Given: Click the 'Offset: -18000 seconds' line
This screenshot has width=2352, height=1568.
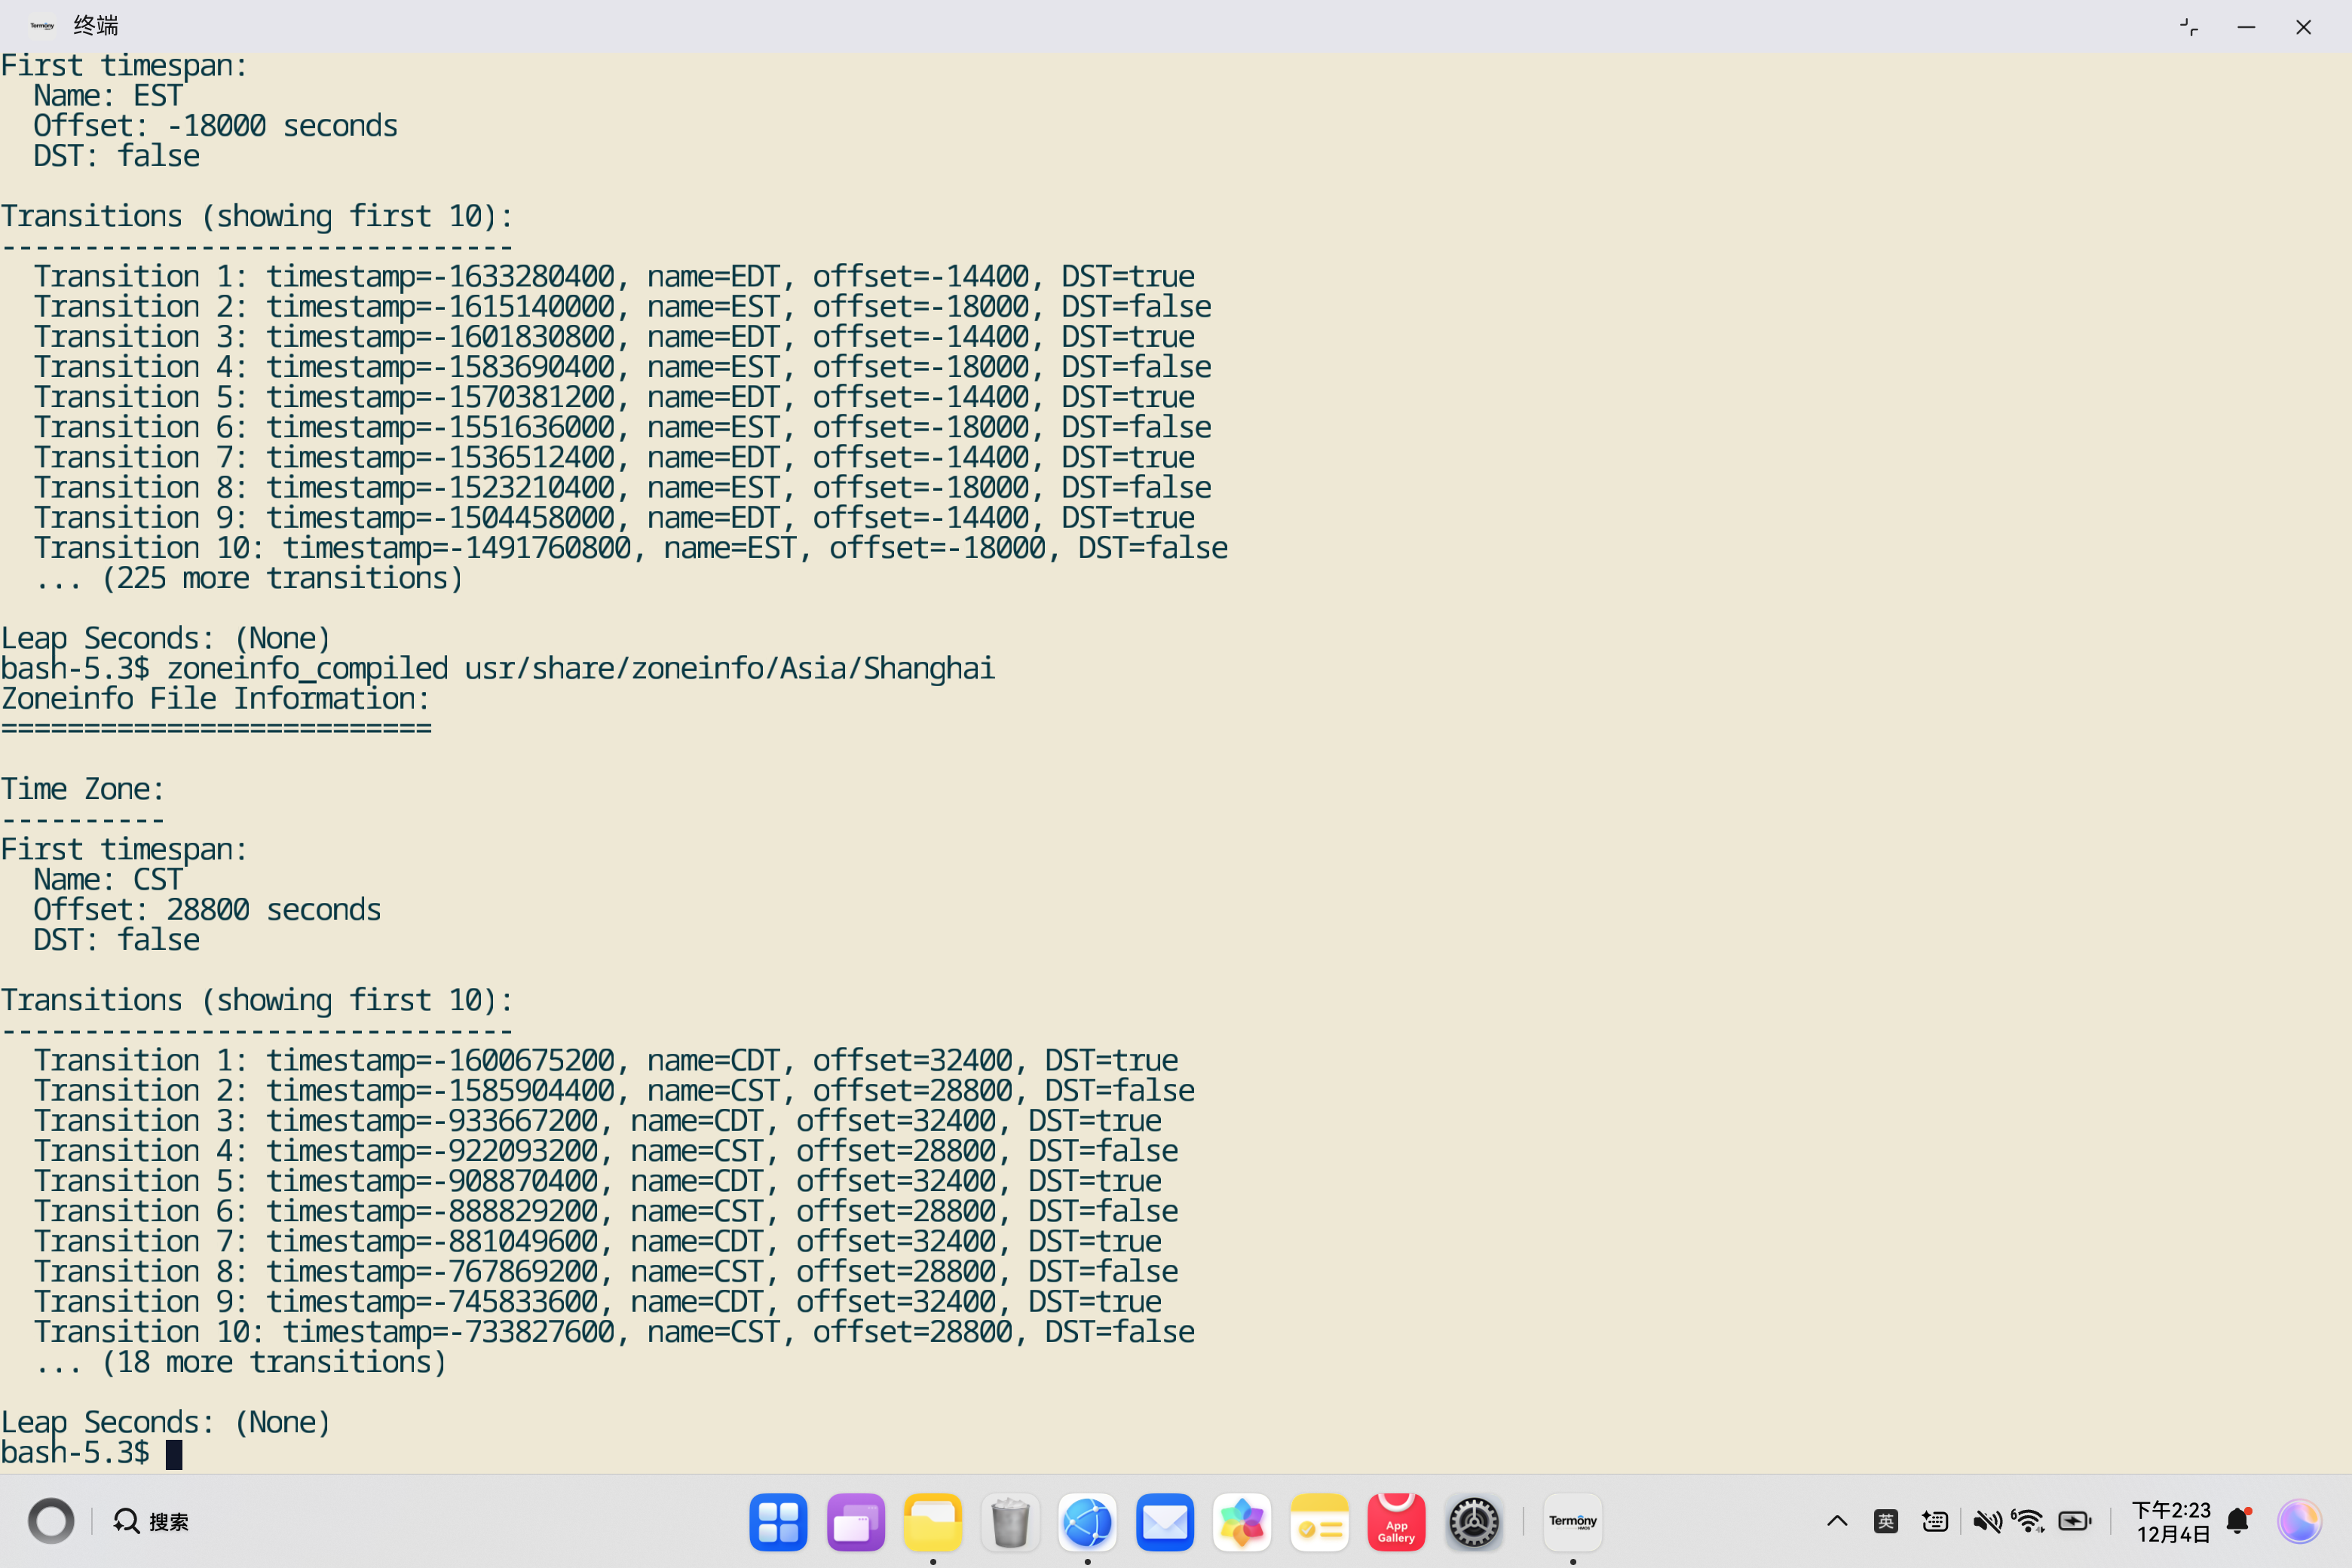Looking at the screenshot, I should pos(215,125).
